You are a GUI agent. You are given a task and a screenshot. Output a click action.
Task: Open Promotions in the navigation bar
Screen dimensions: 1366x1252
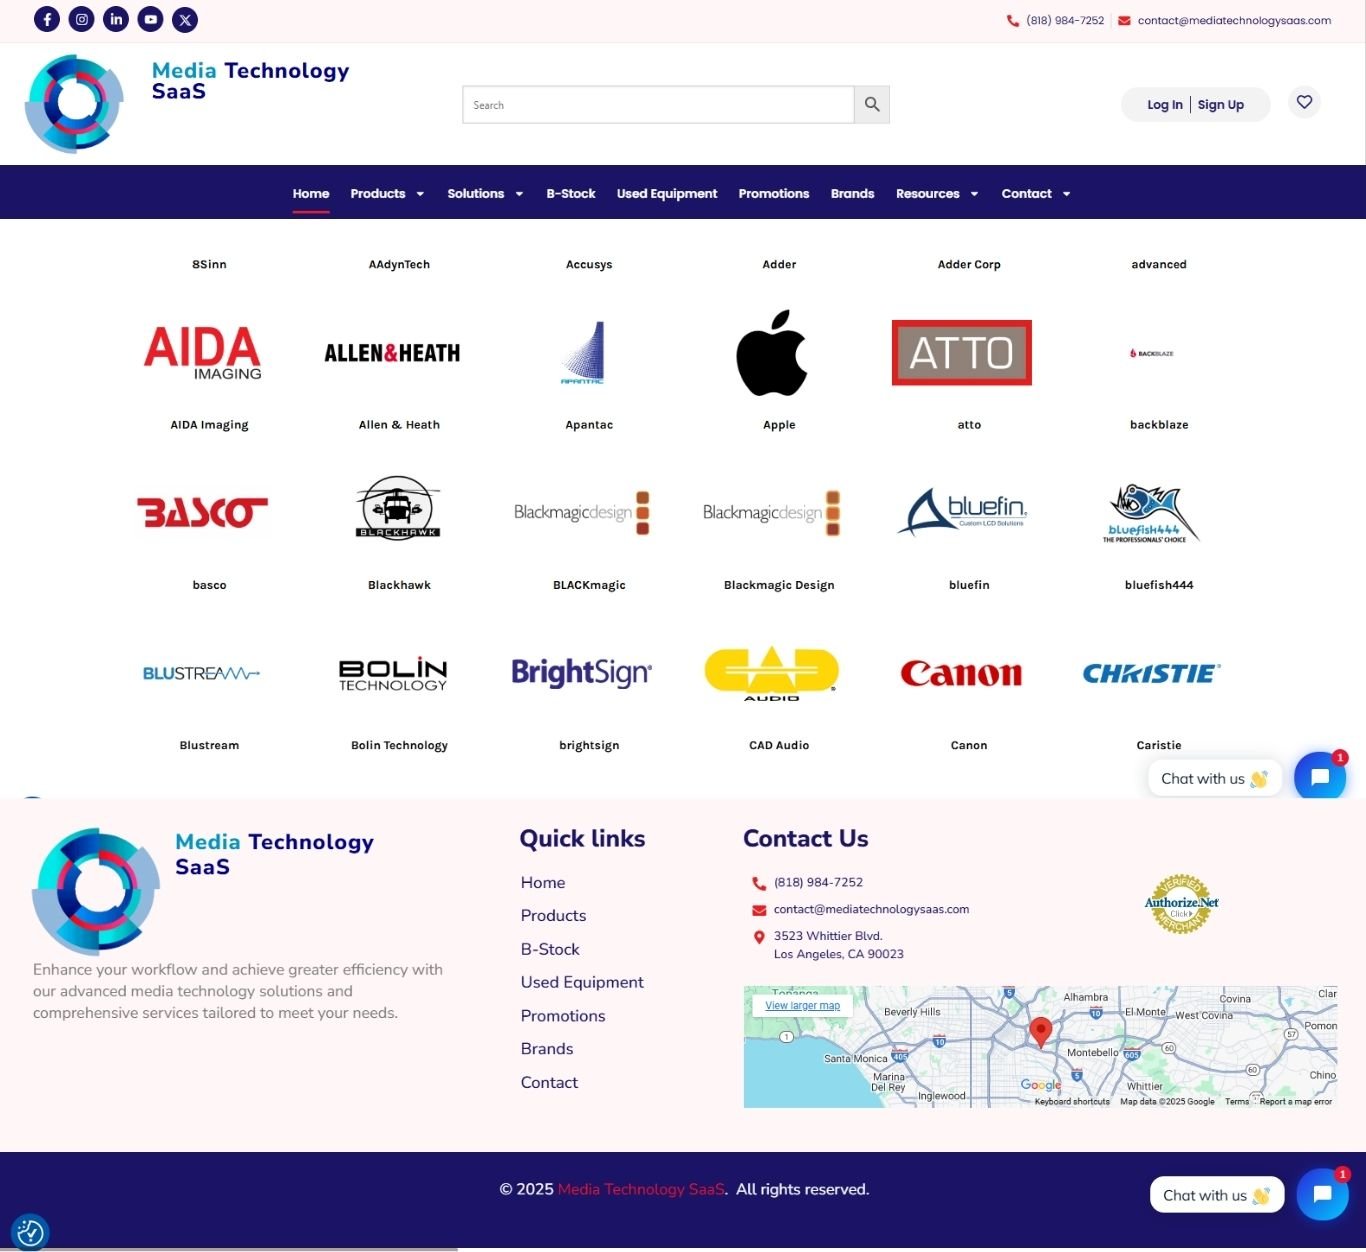[774, 194]
